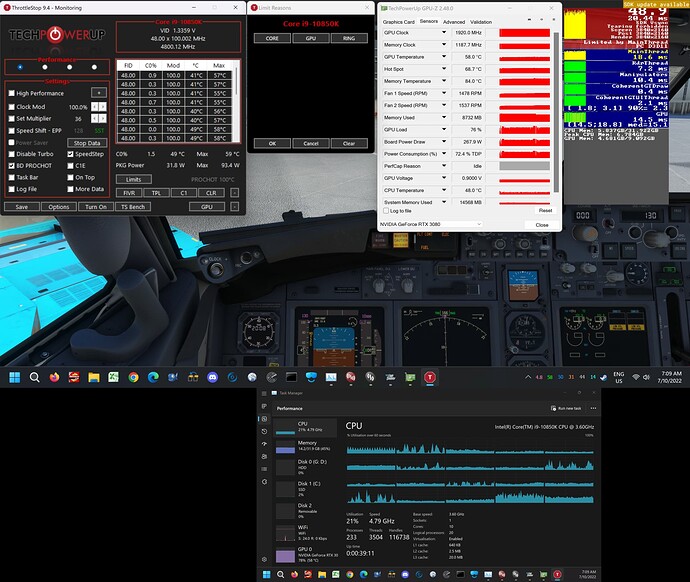This screenshot has width=690, height=582.
Task: Select Performance page icon in Task Manager sidebar
Action: click(264, 419)
